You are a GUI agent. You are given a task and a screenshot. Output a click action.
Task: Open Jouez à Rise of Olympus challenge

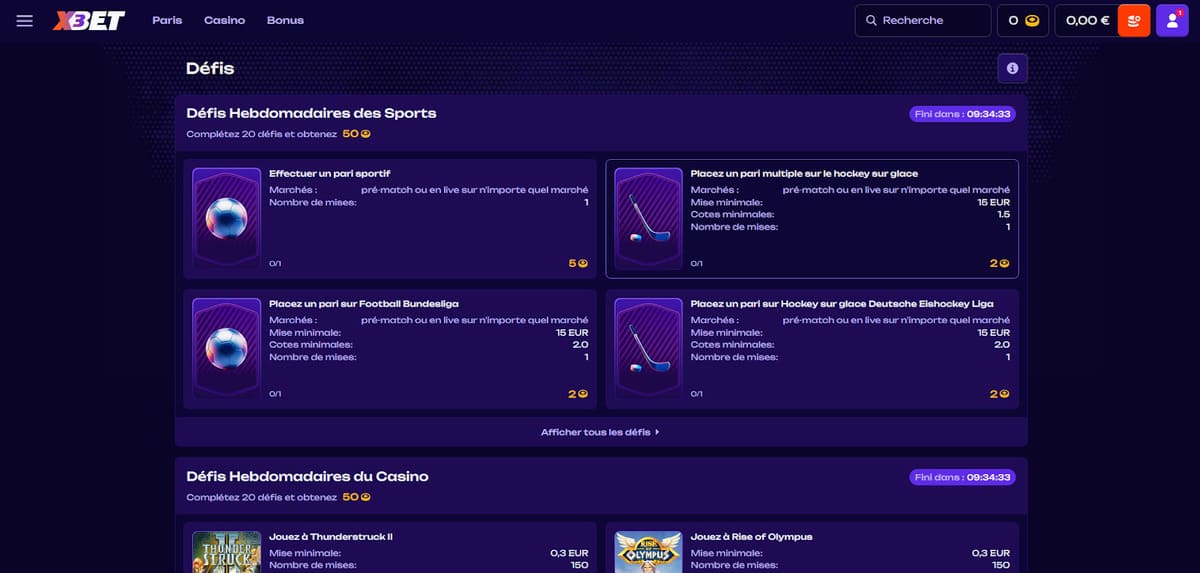812,547
